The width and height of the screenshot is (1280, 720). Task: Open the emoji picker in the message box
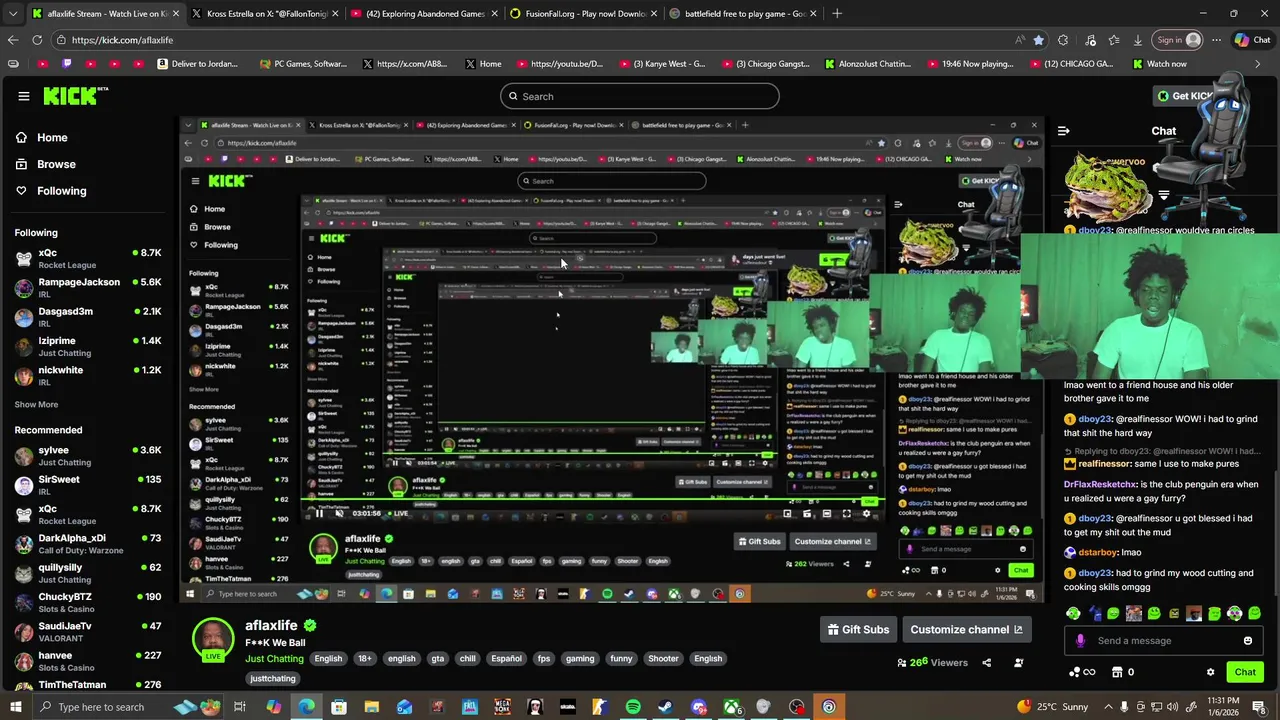click(x=1248, y=641)
